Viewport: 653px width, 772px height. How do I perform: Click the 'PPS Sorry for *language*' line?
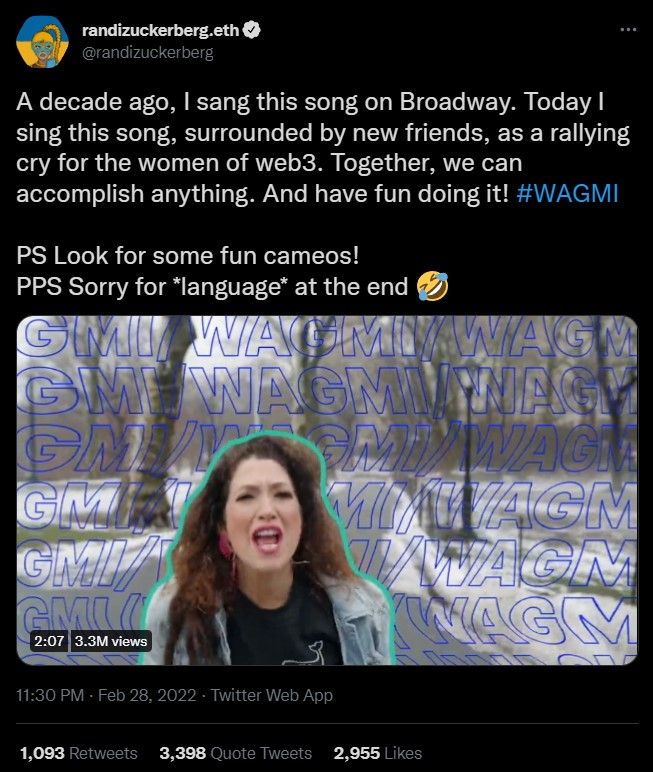click(212, 287)
